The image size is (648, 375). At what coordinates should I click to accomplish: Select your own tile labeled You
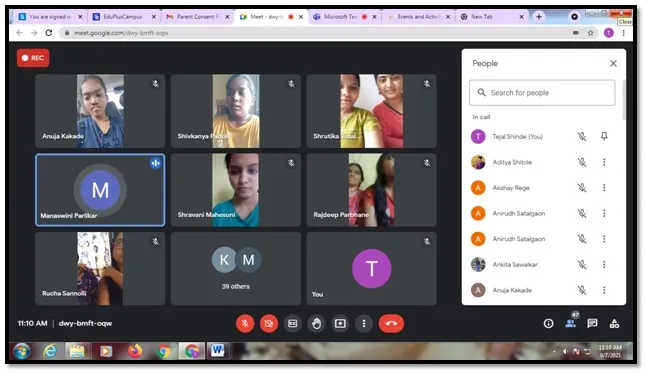tap(371, 268)
